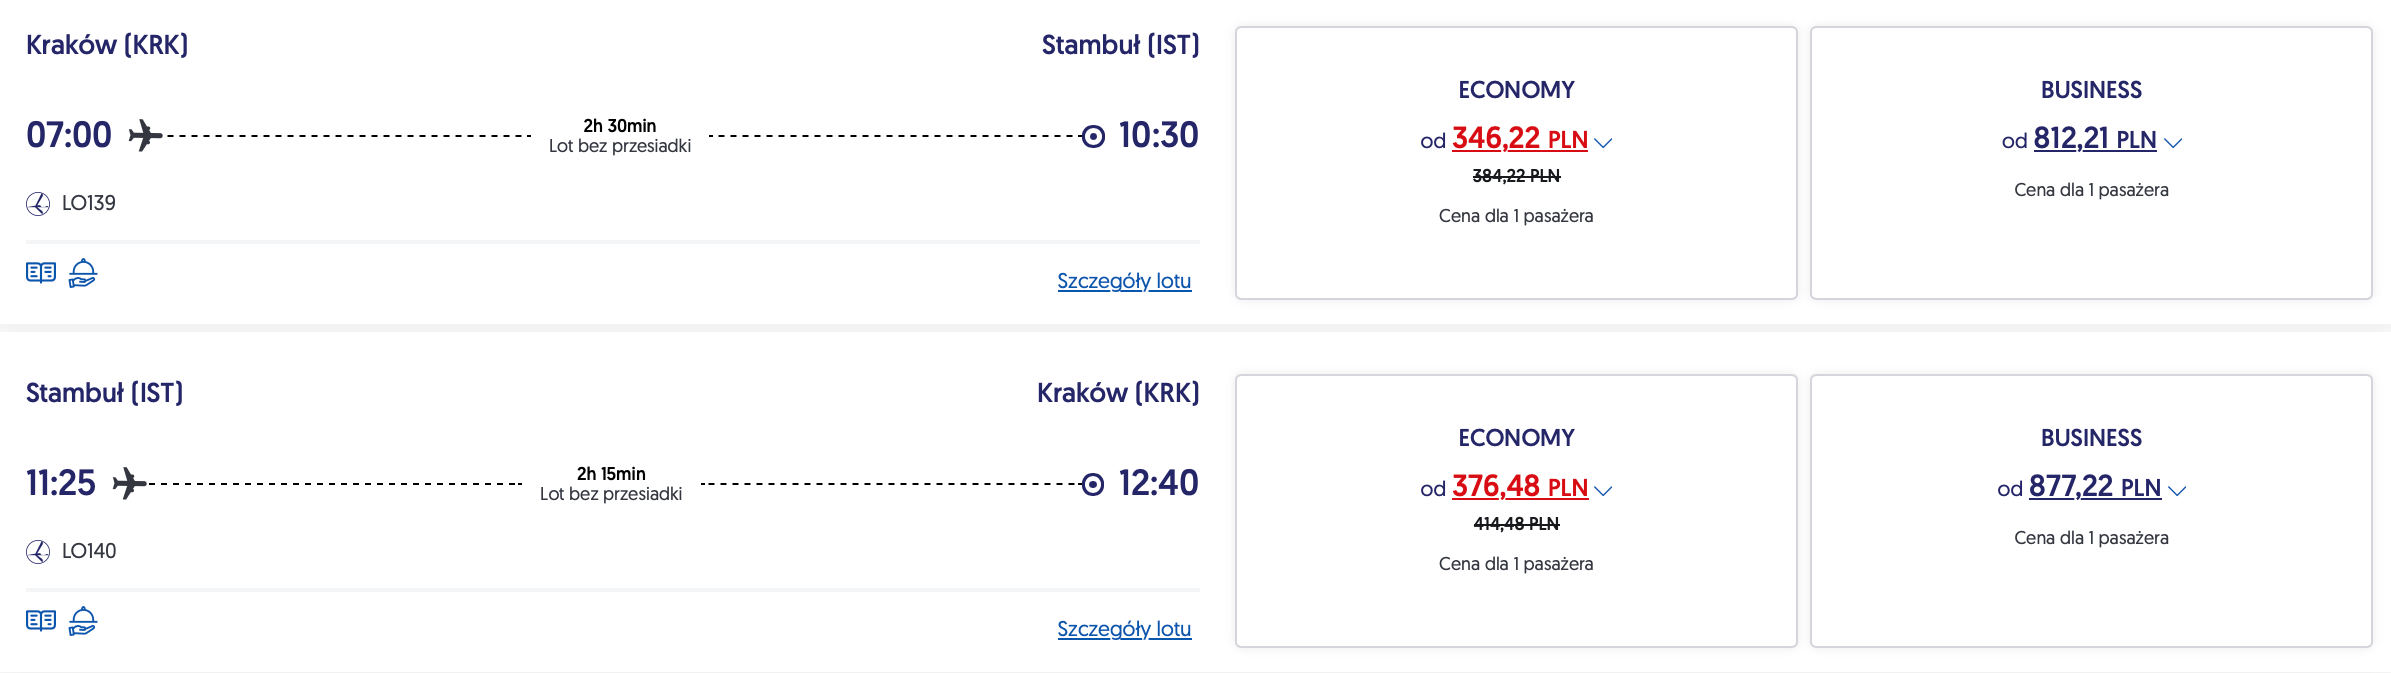Screen dimensions: 2391x673
Task: Open Szczegóły lotu for the Kraków–Stambuł flight
Action: pos(1124,281)
